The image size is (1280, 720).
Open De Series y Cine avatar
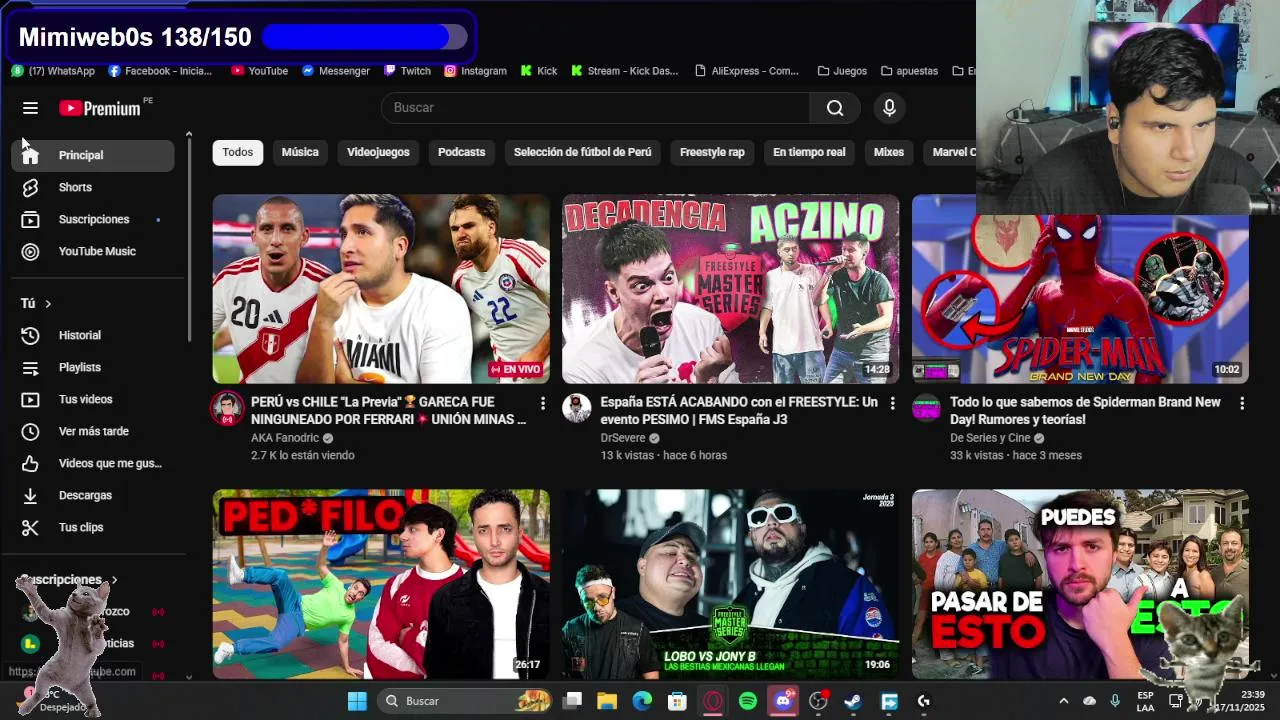click(x=927, y=408)
